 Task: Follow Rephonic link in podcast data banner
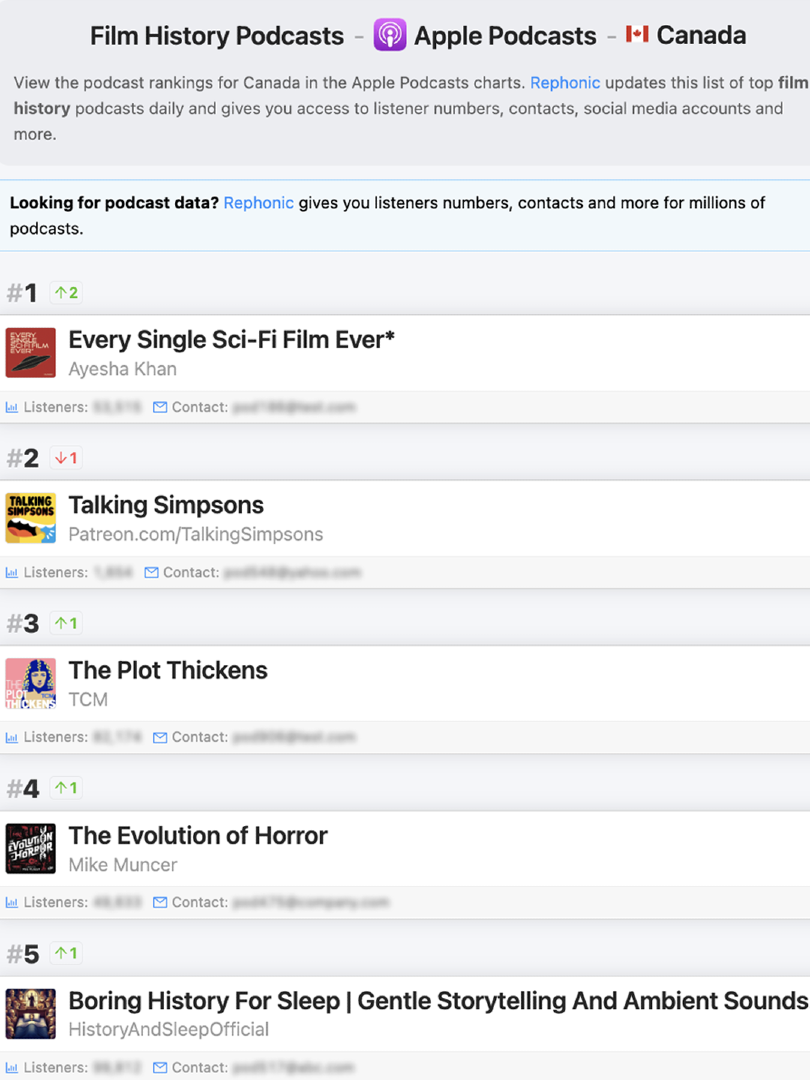(x=259, y=203)
